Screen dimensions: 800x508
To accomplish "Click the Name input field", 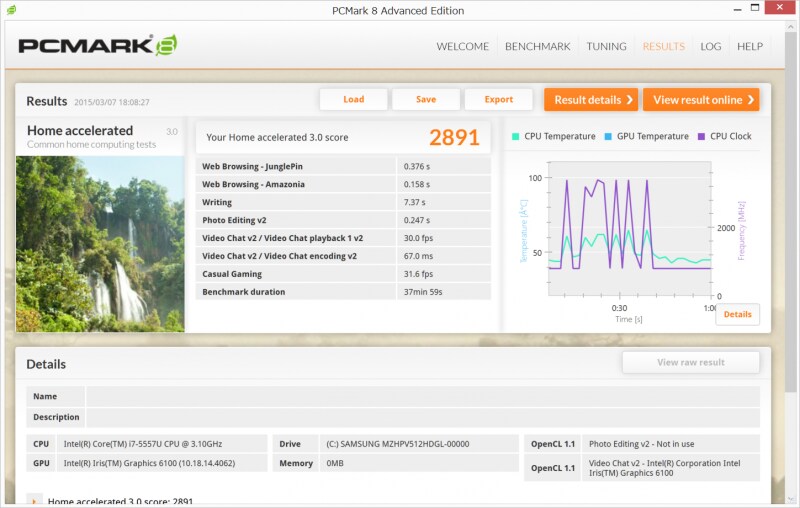I will coord(422,396).
